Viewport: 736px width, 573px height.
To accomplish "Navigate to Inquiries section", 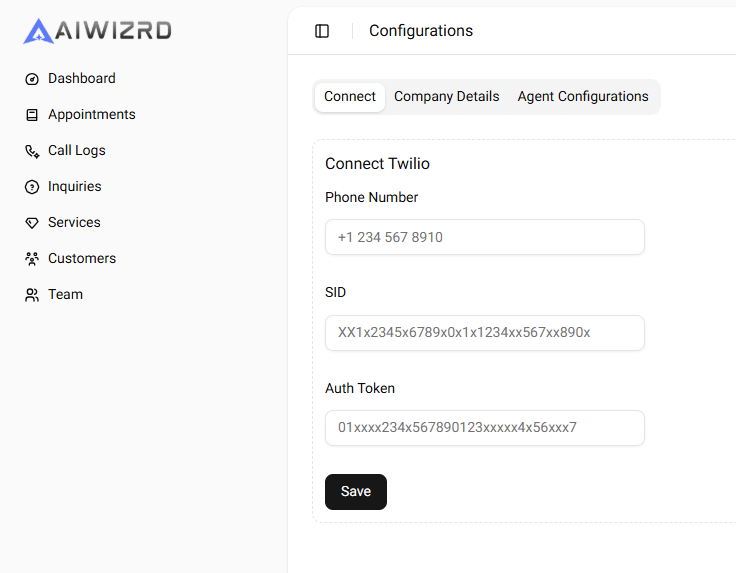I will tap(75, 187).
